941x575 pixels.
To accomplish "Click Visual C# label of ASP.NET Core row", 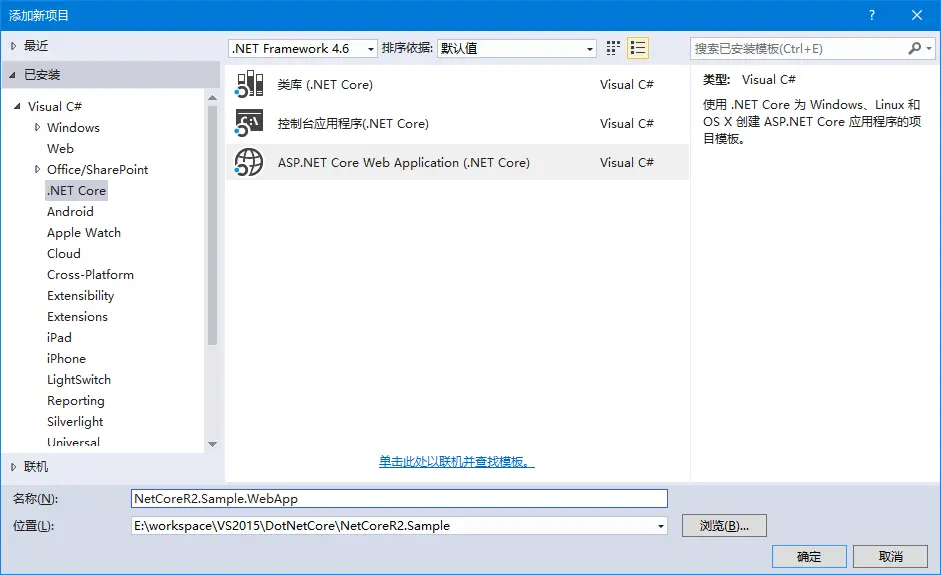I will pos(627,163).
